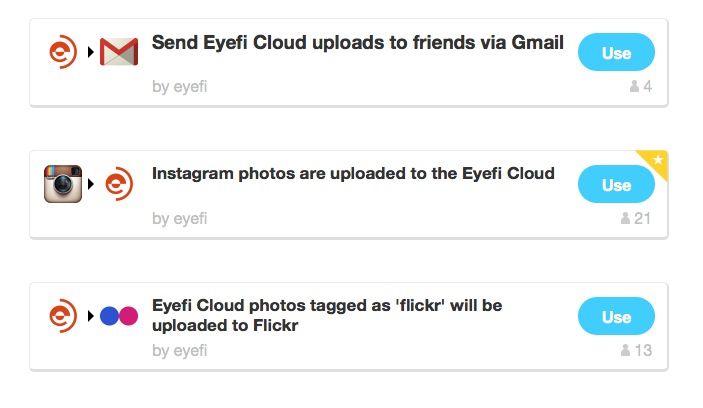Click the Eyefi icon in the Flickr recipe
Screen dimensions: 703x408
65,316
